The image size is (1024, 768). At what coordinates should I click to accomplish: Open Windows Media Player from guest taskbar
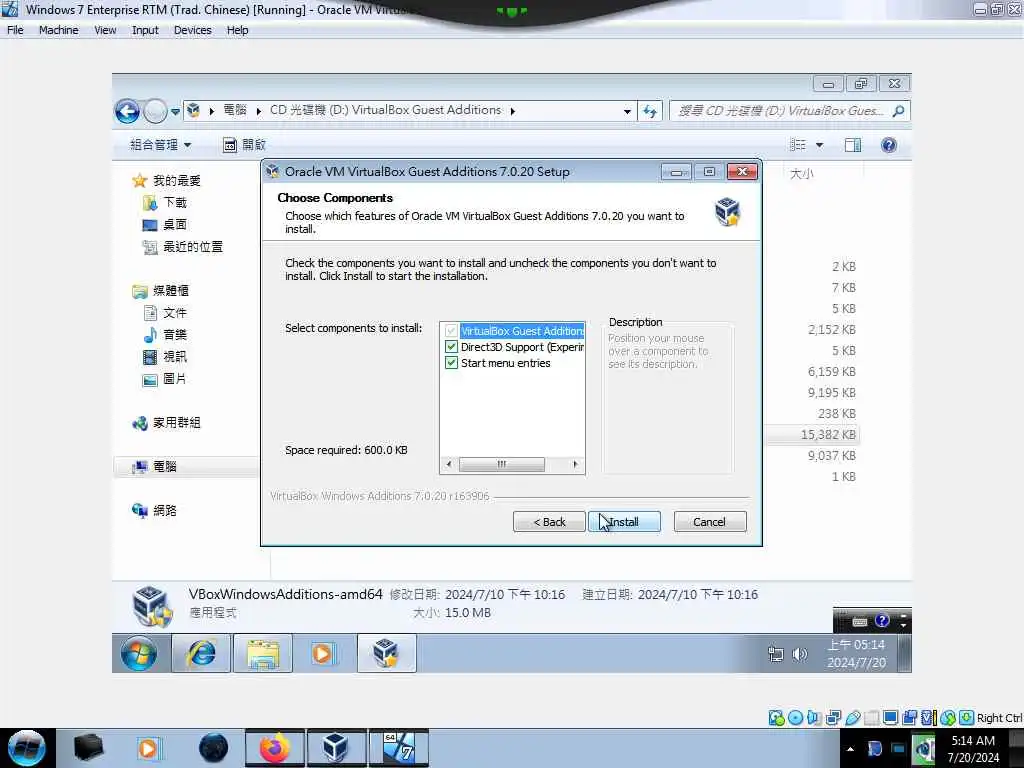pos(322,653)
